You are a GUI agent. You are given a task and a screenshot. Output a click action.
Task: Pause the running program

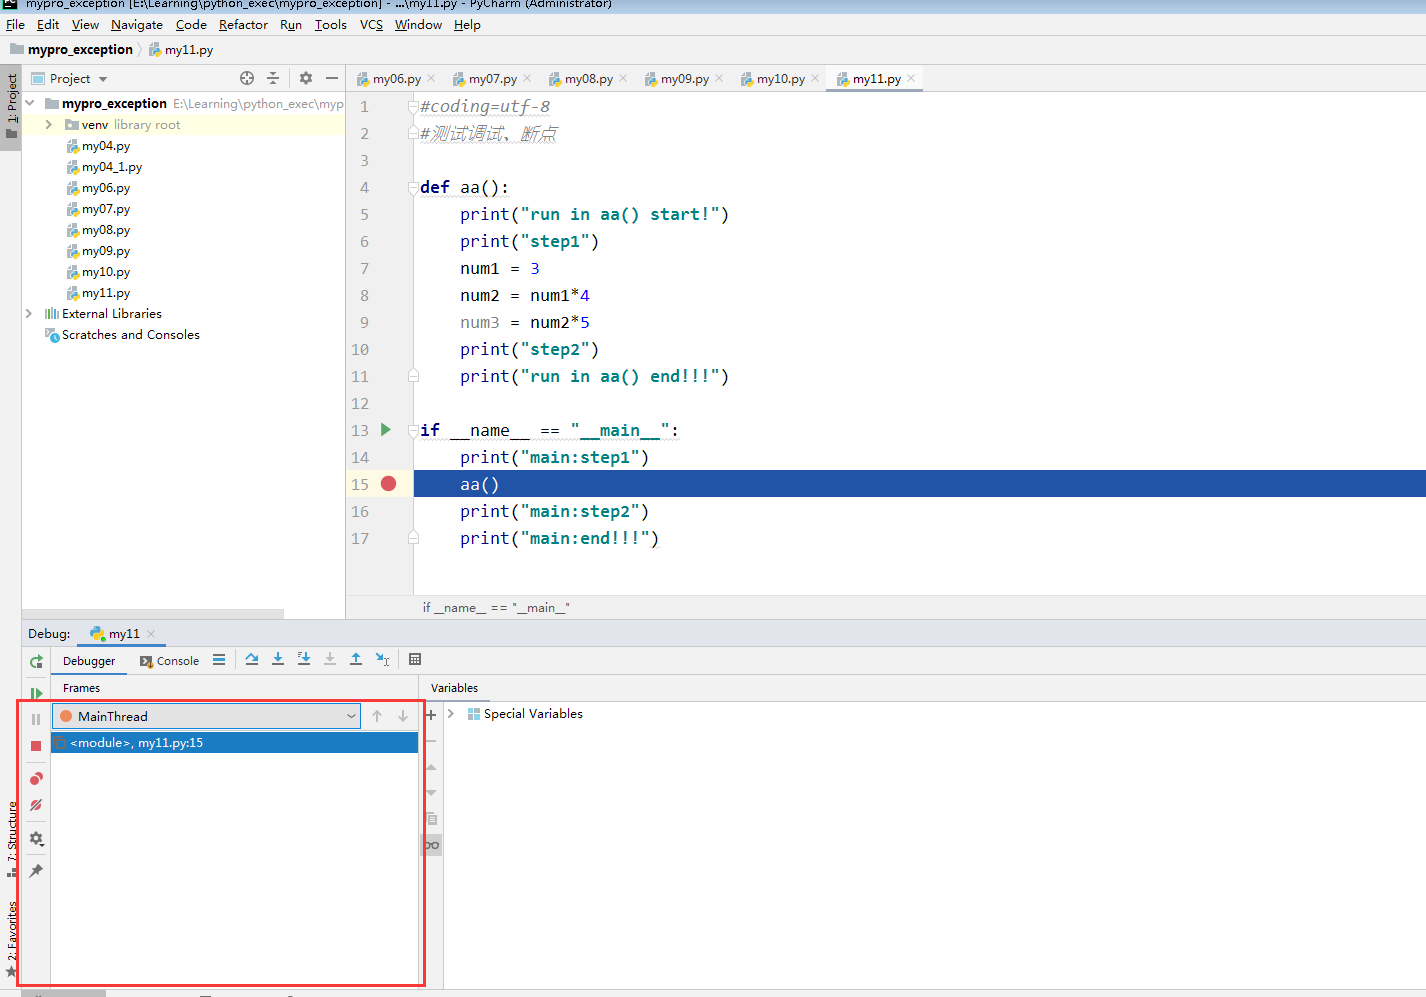[x=36, y=719]
